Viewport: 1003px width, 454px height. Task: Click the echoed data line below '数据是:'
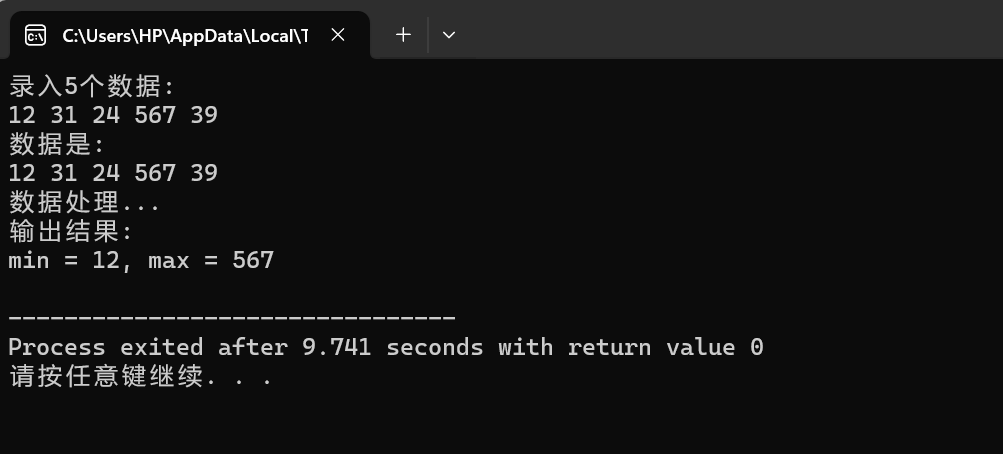pyautogui.click(x=113, y=173)
